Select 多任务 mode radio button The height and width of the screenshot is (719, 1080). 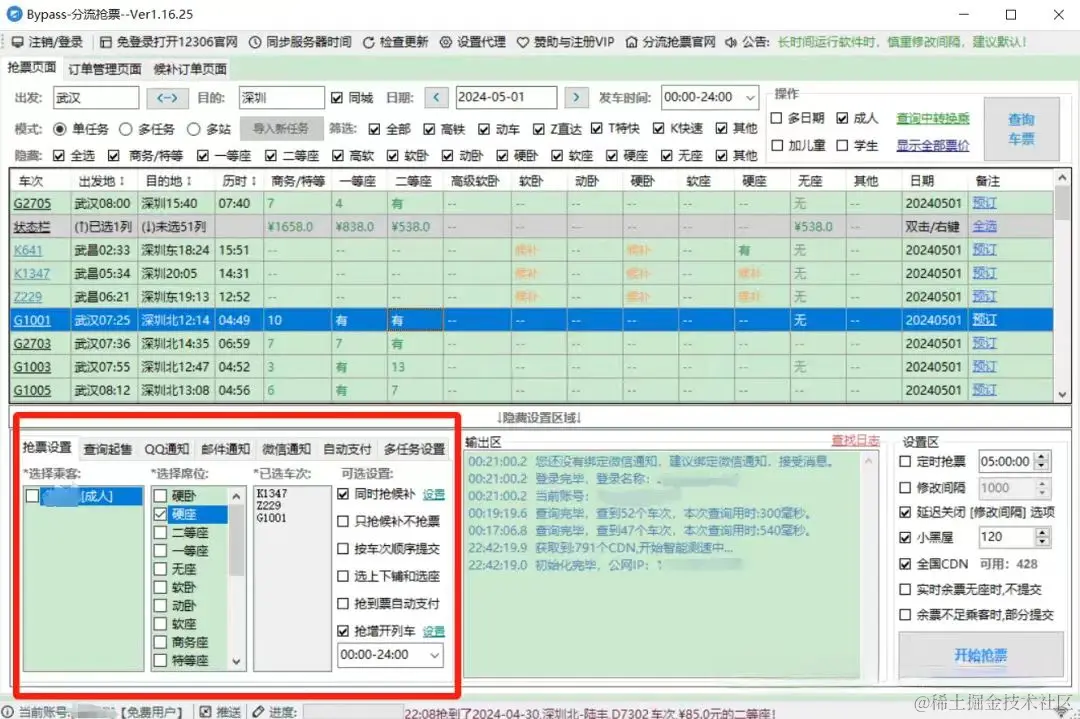(125, 129)
